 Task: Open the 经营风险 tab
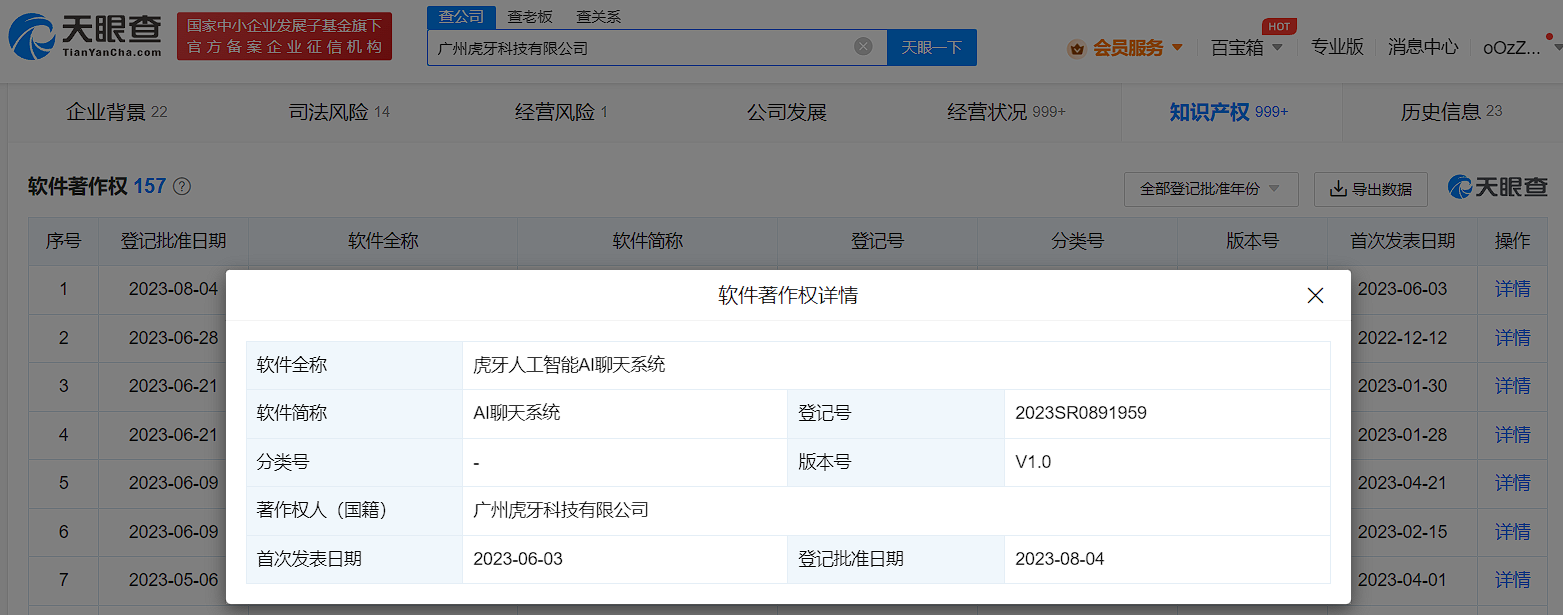point(561,112)
